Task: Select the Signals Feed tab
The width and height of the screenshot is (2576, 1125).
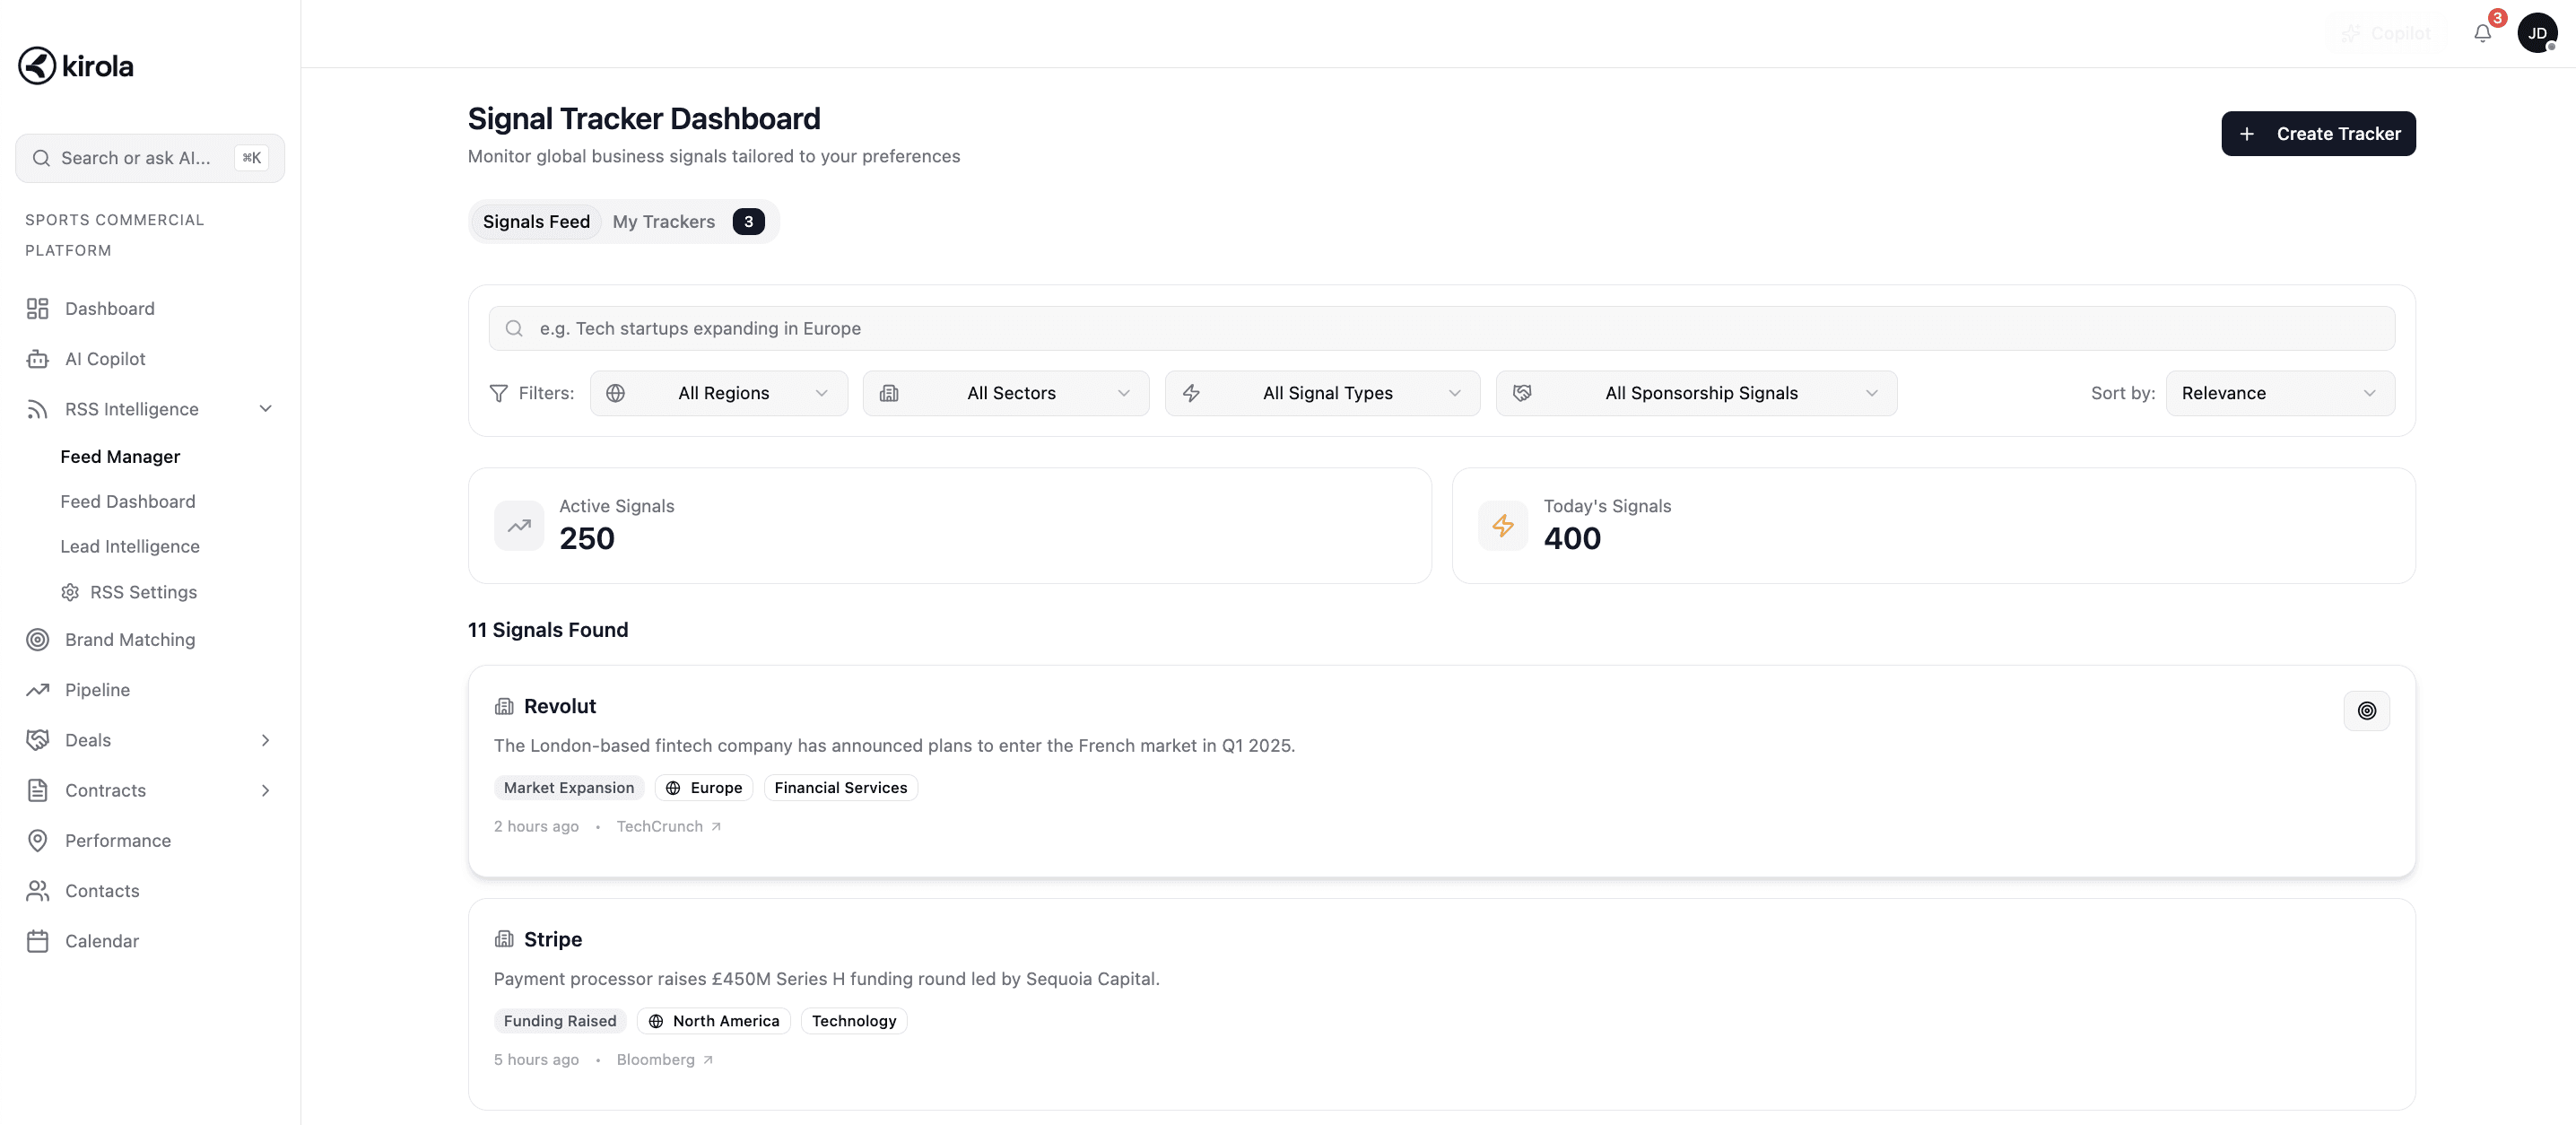Action: (536, 222)
